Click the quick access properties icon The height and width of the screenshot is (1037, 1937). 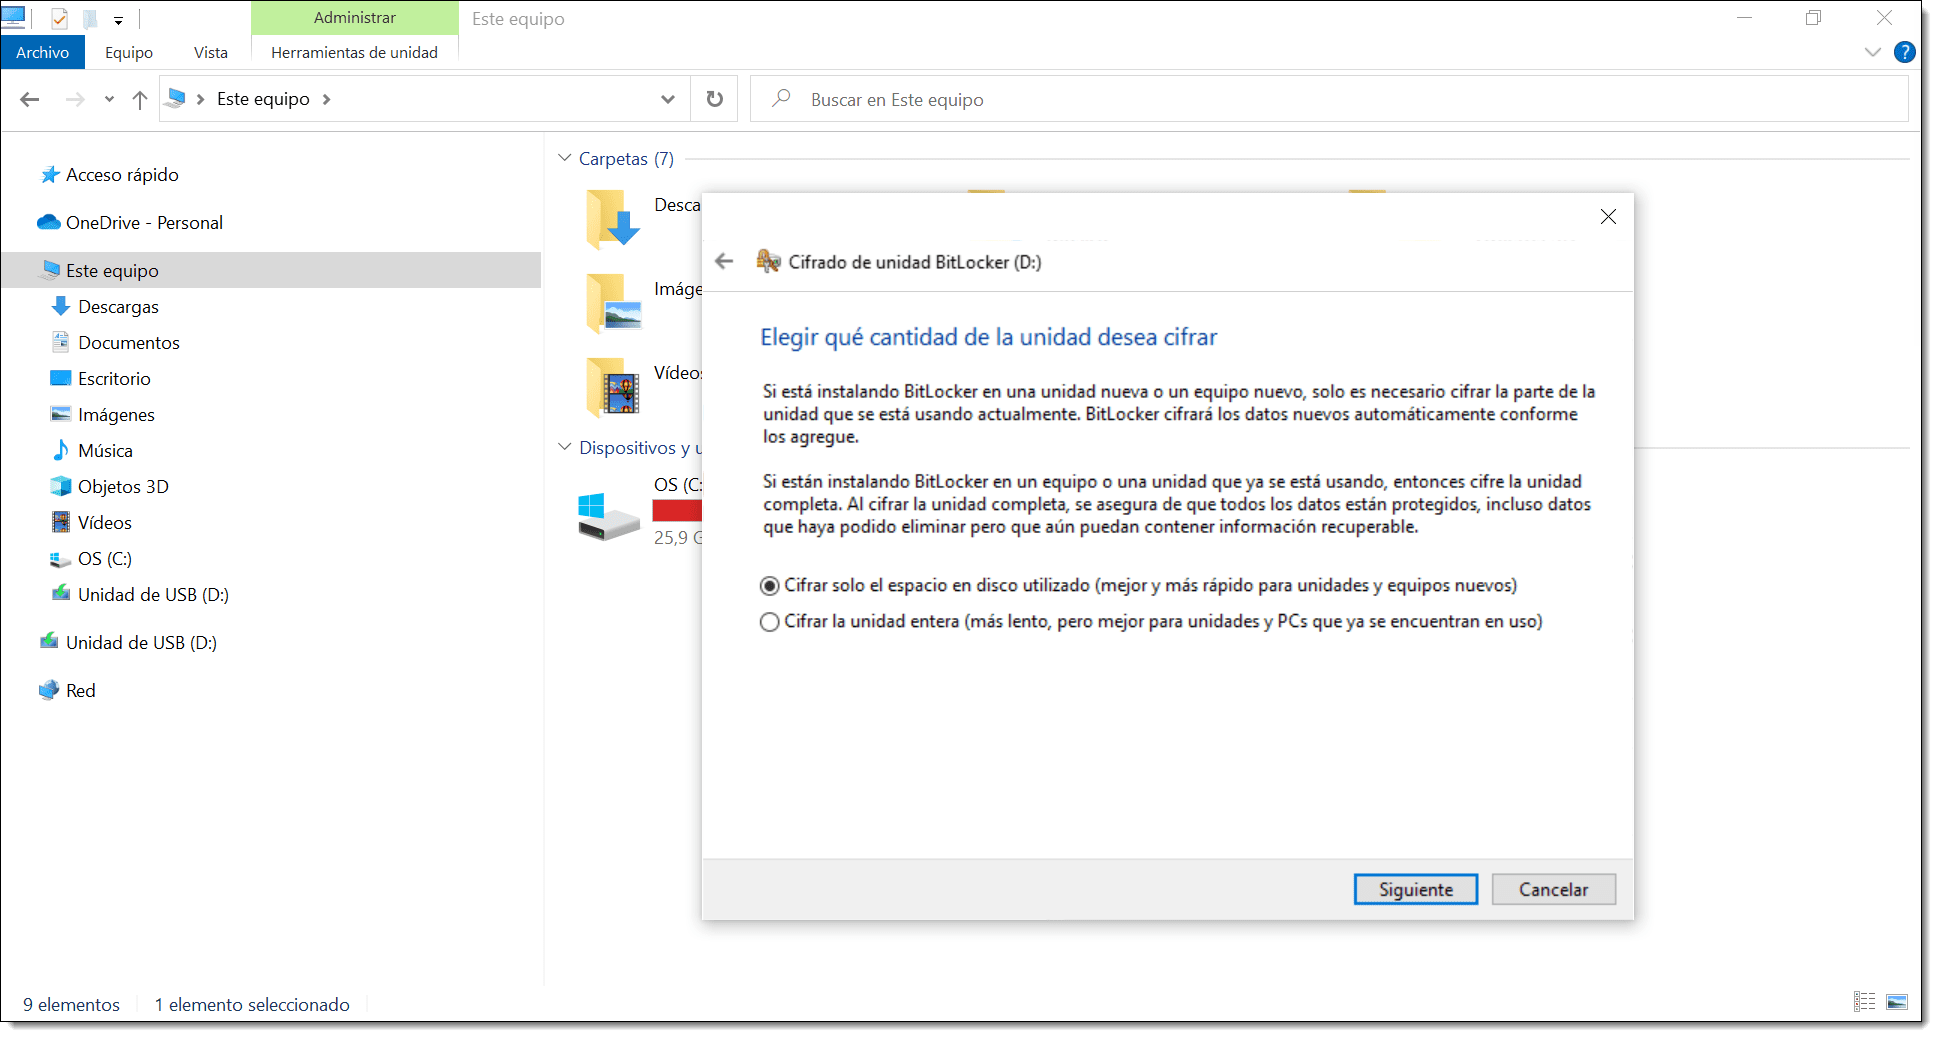[x=59, y=19]
